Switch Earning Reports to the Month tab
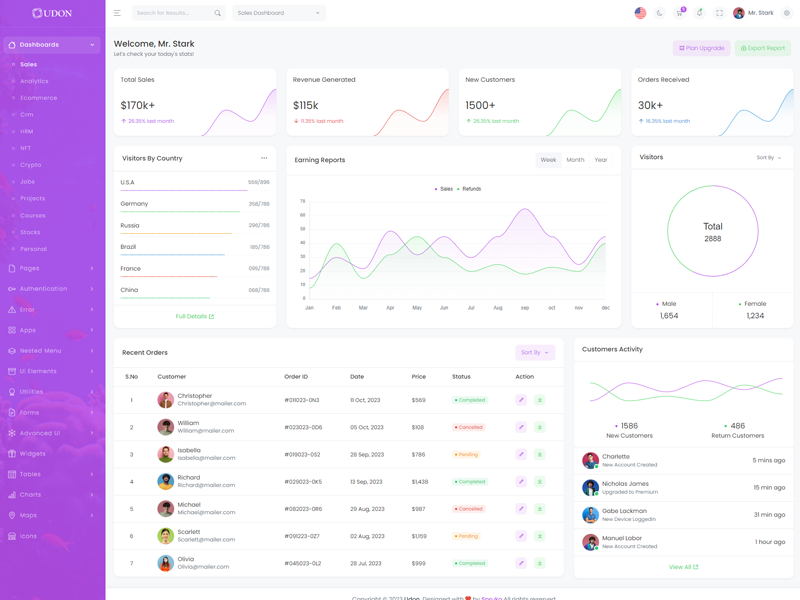The width and height of the screenshot is (800, 600). pyautogui.click(x=575, y=160)
